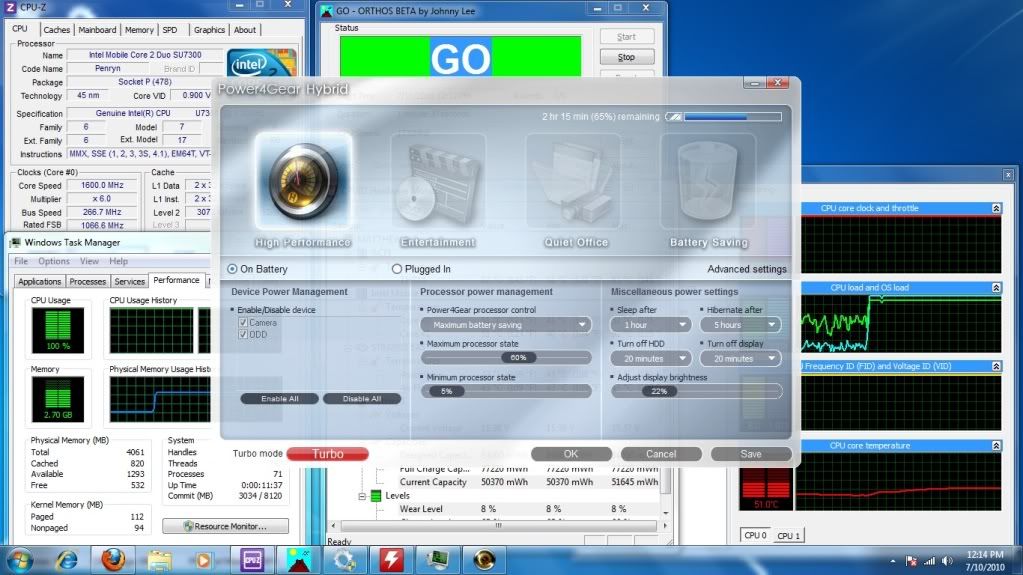Open Power4Gear processor control dropdown

(x=506, y=324)
